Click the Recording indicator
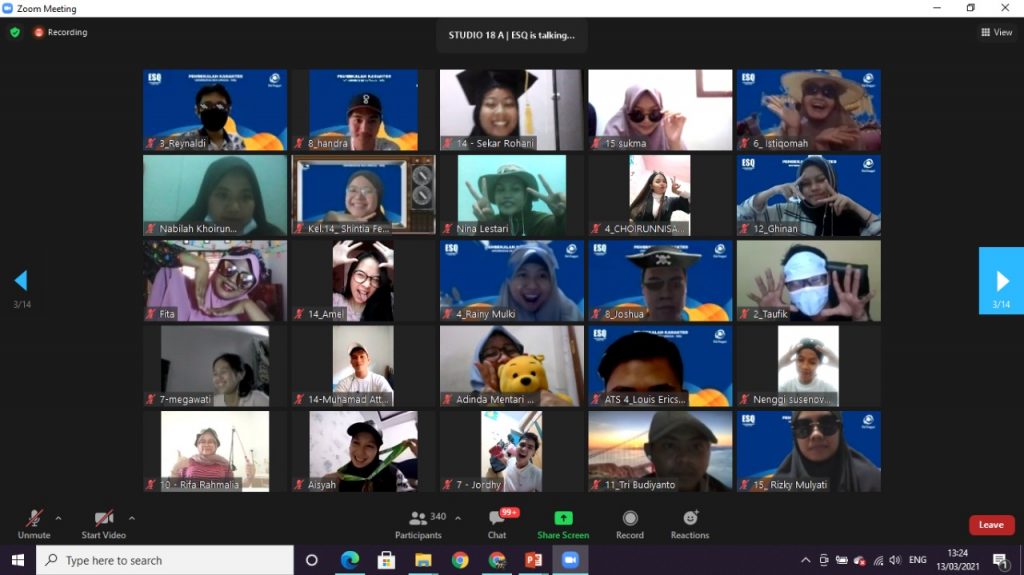This screenshot has width=1024, height=575. point(60,32)
